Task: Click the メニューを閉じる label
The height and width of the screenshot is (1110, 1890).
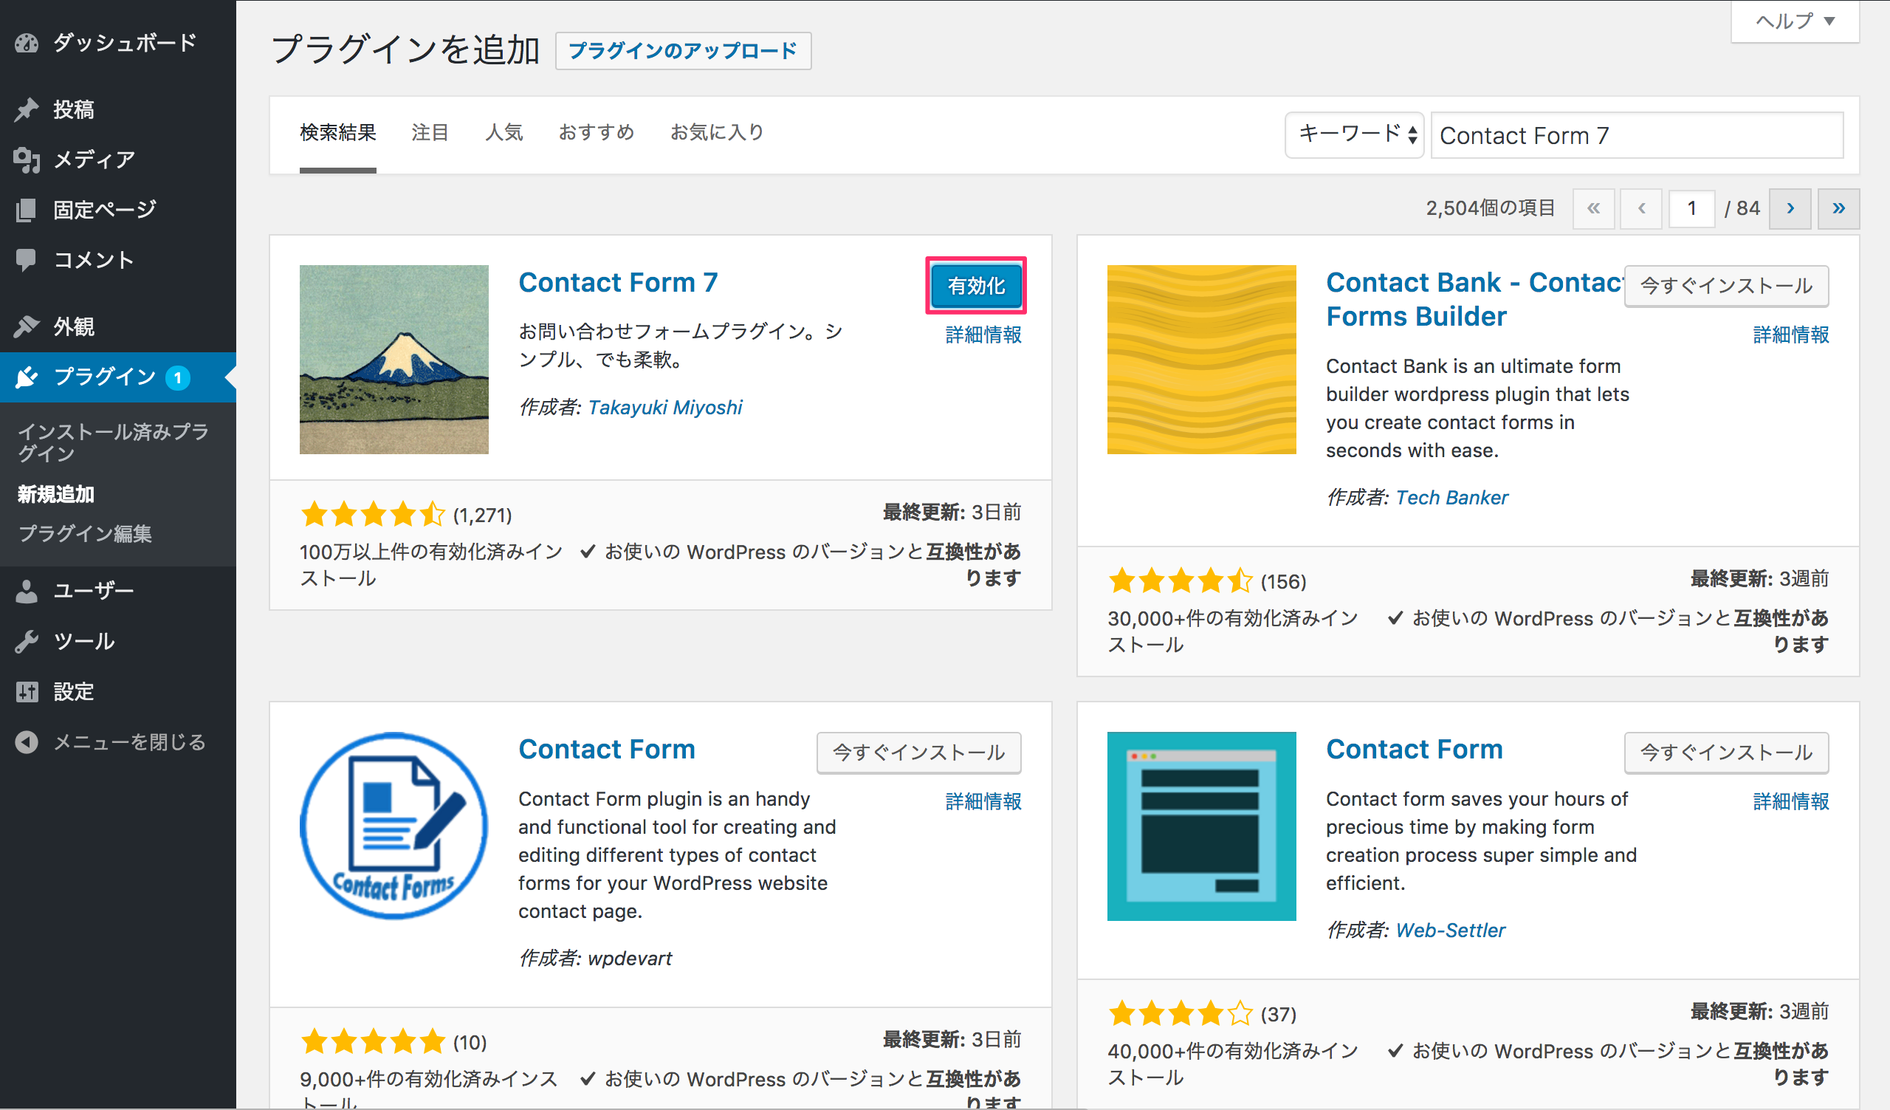Action: coord(130,742)
